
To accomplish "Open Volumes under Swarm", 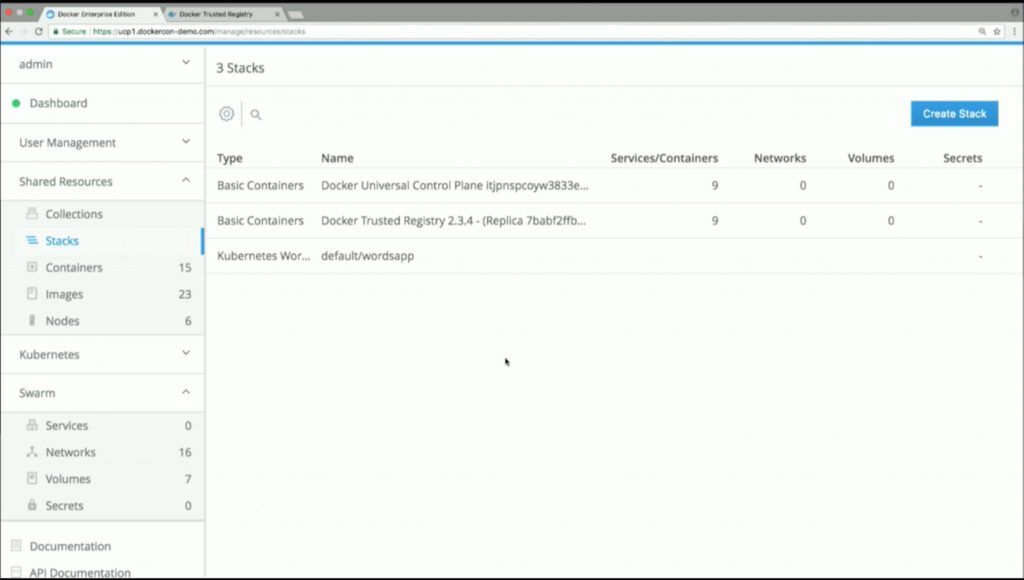I will click(68, 479).
